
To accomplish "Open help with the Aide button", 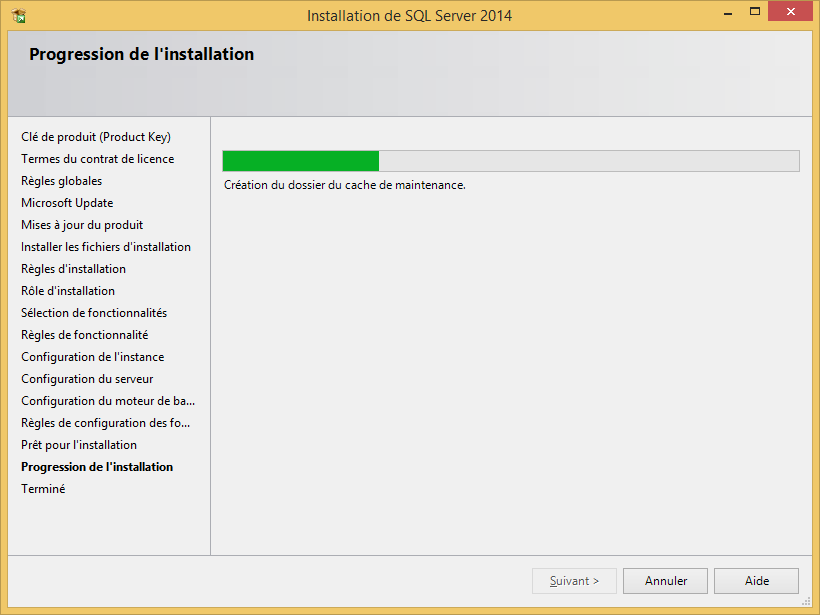I will (x=756, y=580).
